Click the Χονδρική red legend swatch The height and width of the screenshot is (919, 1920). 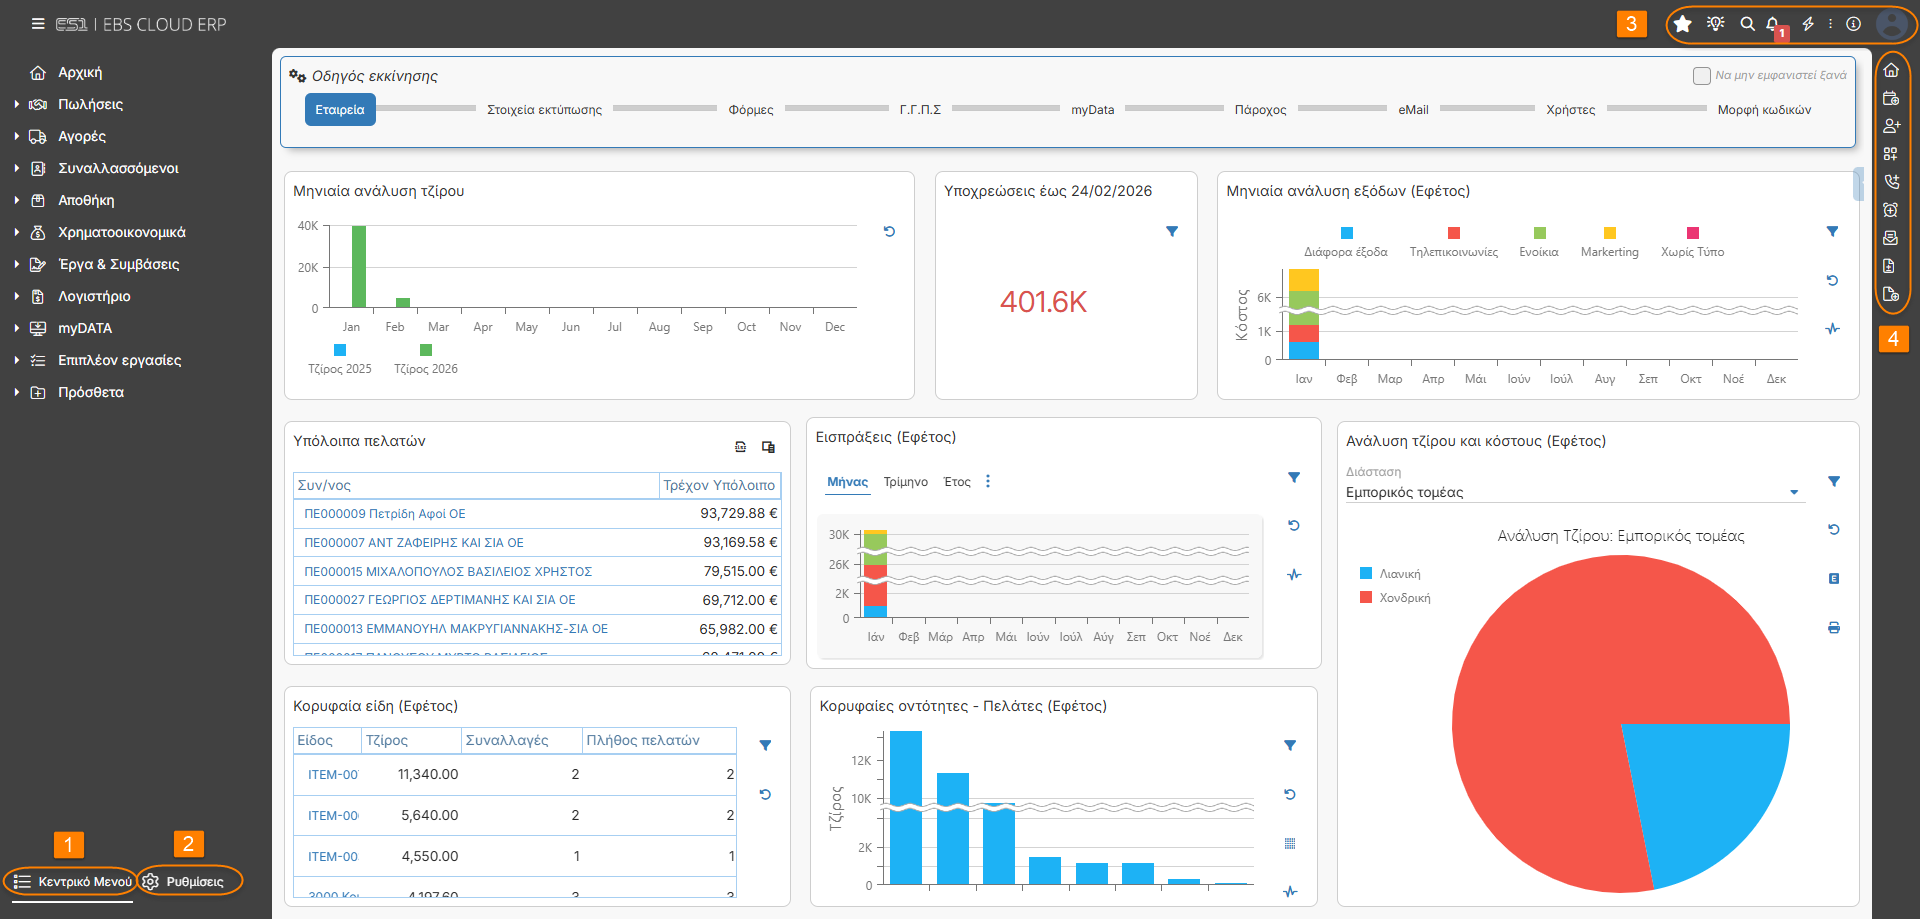[x=1366, y=597]
